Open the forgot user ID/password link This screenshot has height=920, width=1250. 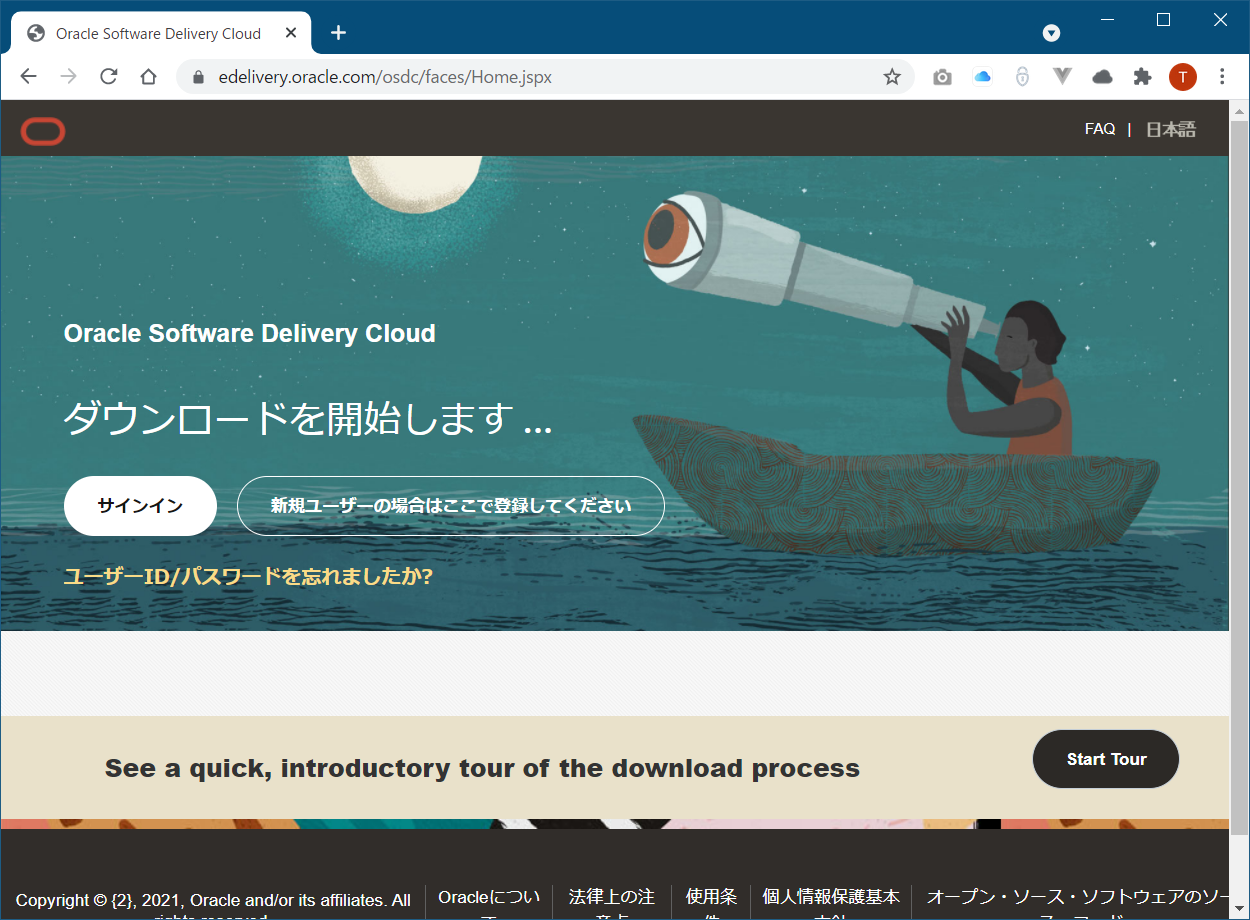(248, 577)
